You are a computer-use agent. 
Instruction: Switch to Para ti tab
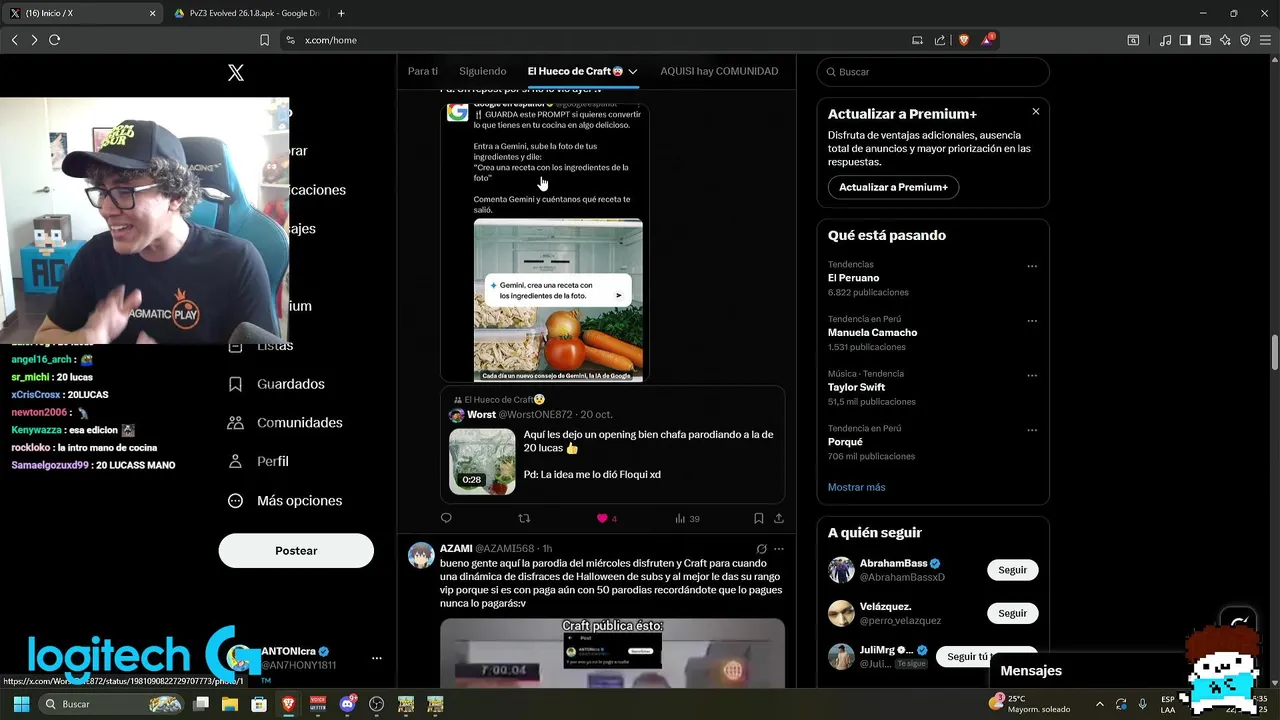pyautogui.click(x=423, y=71)
